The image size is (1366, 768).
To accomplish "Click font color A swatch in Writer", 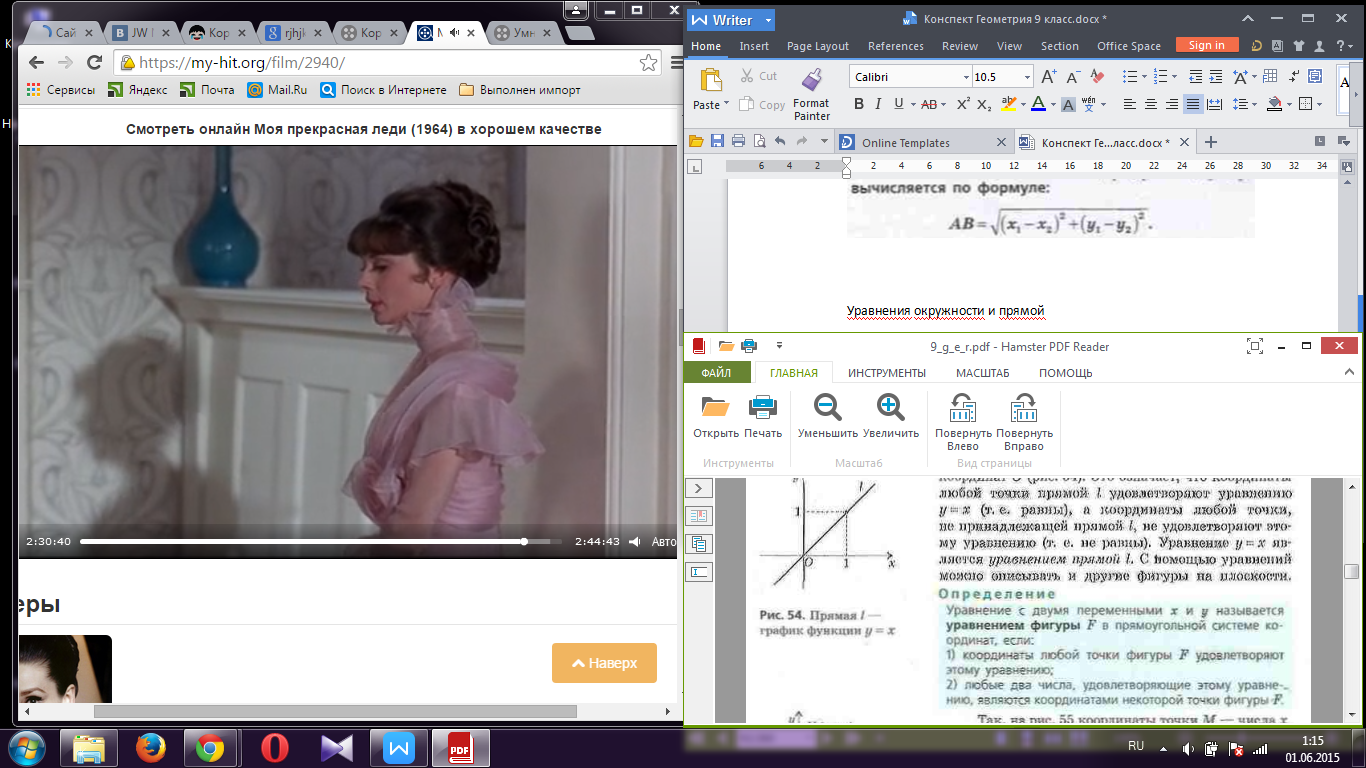I will 1037,104.
